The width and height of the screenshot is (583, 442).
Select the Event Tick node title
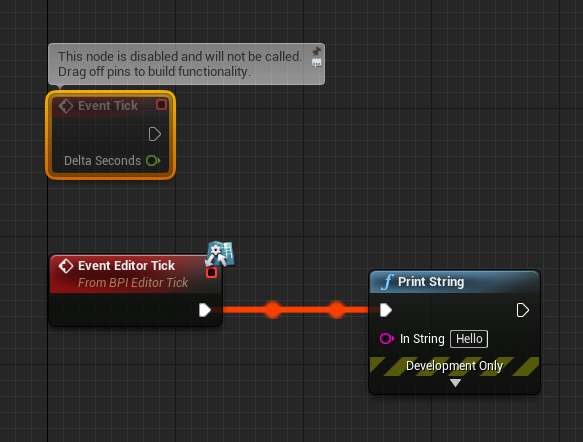click(x=108, y=106)
